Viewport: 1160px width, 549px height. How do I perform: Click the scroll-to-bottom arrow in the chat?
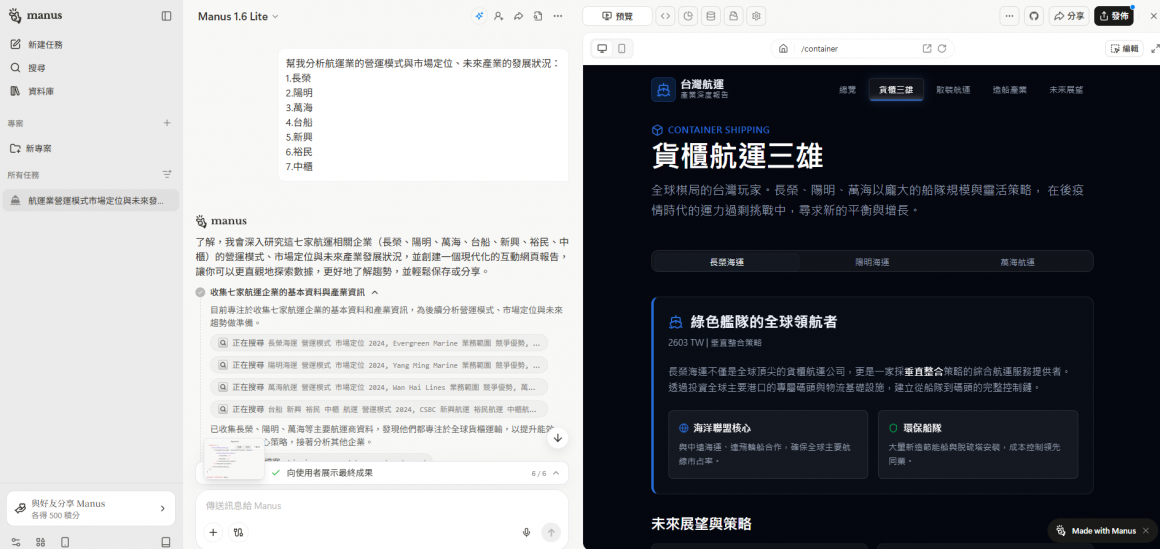pyautogui.click(x=558, y=438)
